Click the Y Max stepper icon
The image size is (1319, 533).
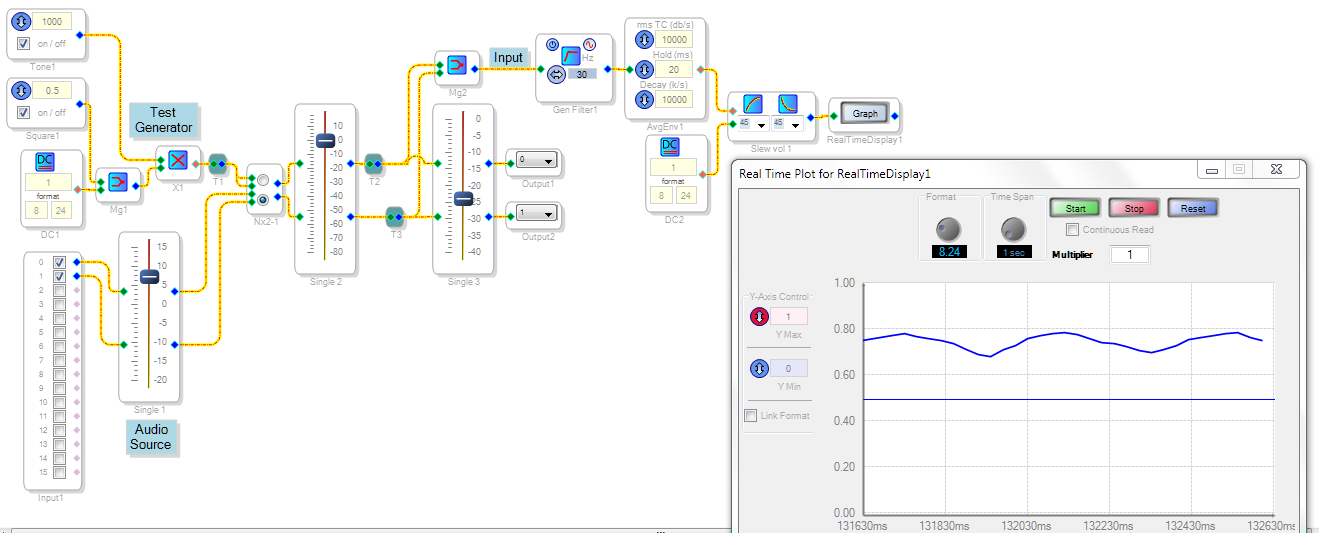[x=759, y=317]
